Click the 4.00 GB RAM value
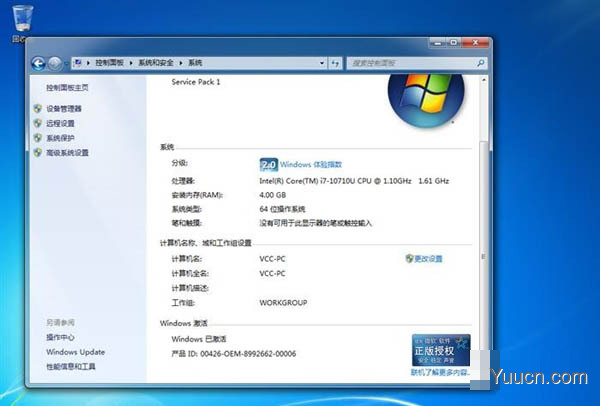 click(272, 195)
